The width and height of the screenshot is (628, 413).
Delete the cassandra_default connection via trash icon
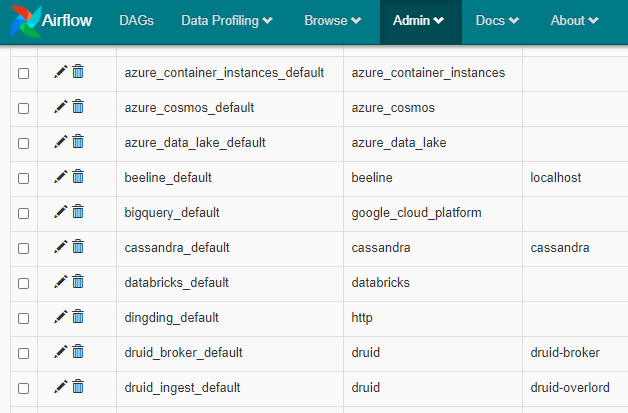(x=78, y=247)
